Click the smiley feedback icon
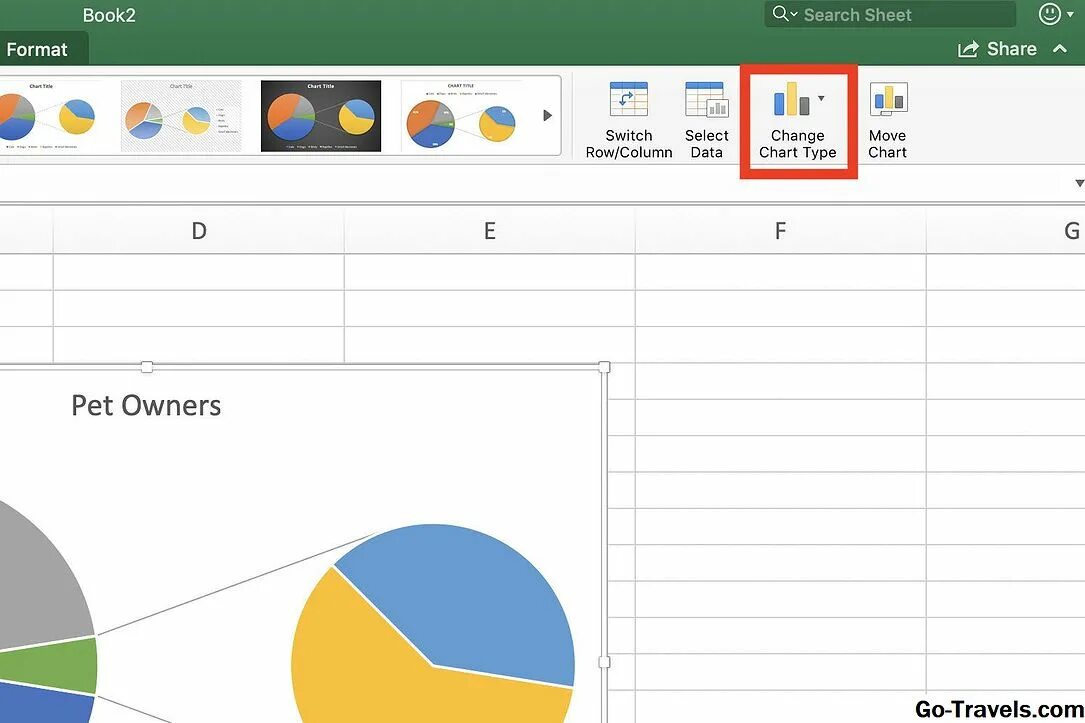This screenshot has height=723, width=1085. pyautogui.click(x=1049, y=14)
